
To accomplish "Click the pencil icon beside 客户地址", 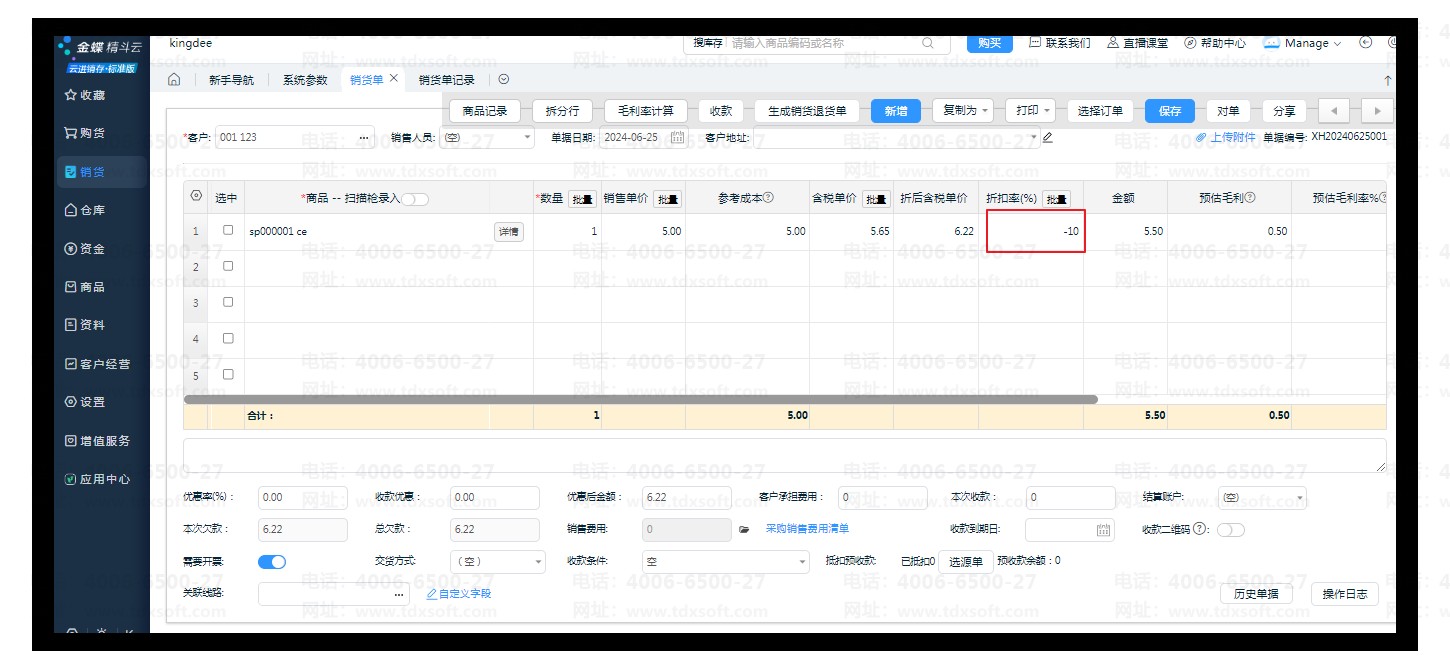I will click(x=1048, y=138).
